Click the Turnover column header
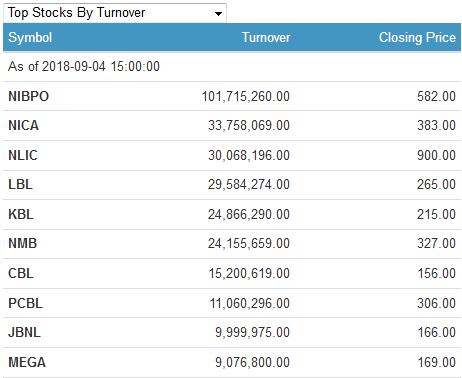462x378 pixels. (x=266, y=37)
